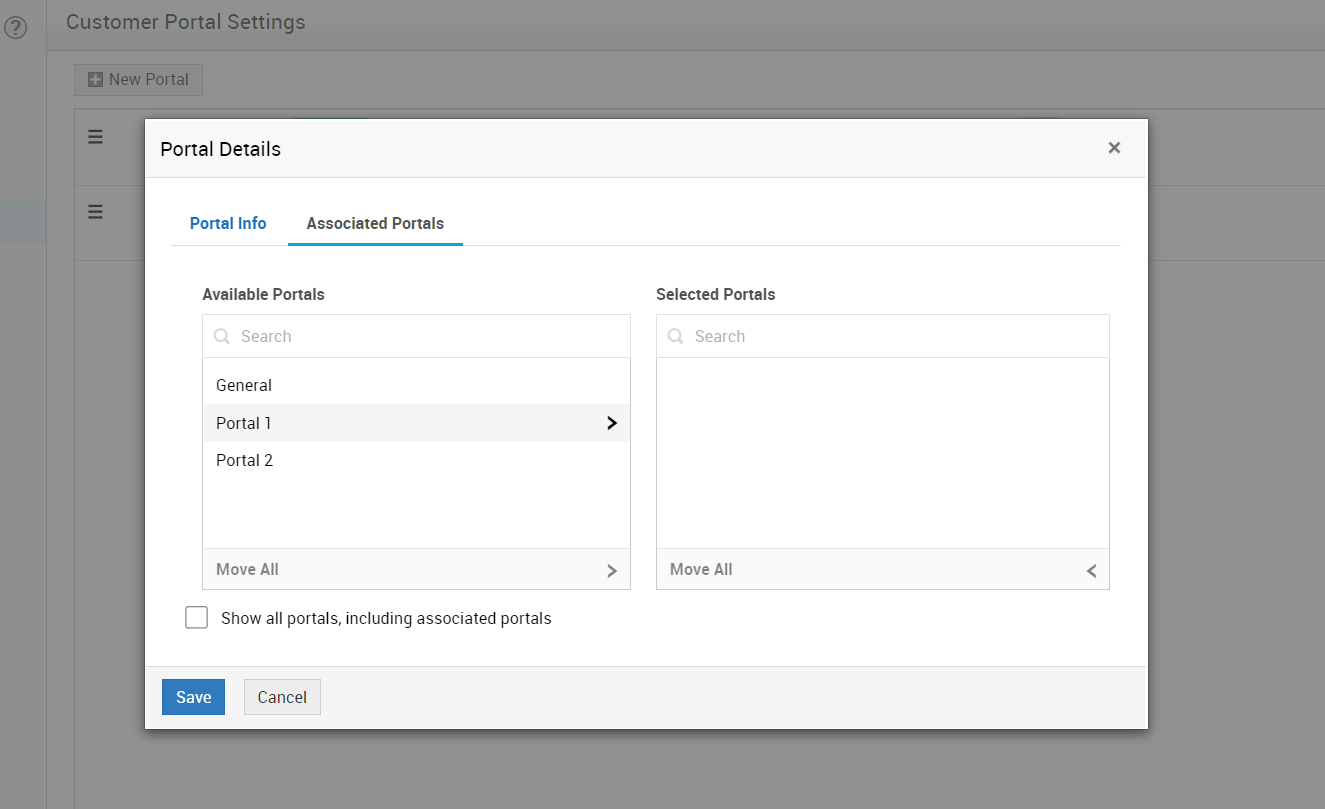Click Move All right arrow in Available Portals
Screen dimensions: 1325x809
(612, 570)
